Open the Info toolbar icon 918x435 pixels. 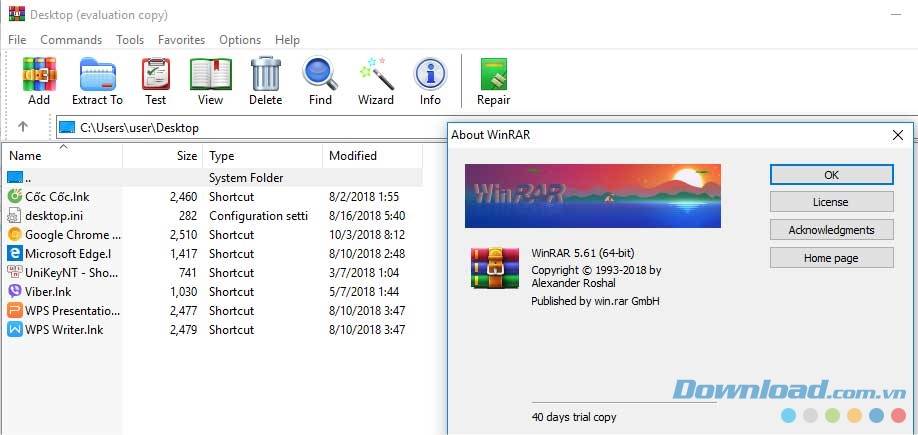(430, 74)
